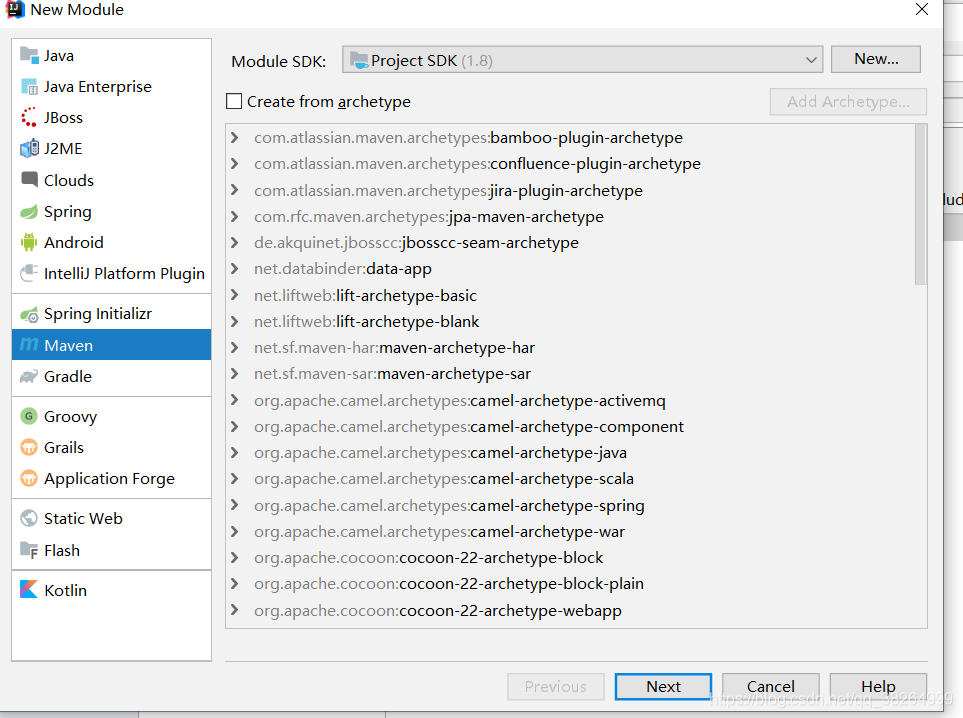The image size is (963, 718).
Task: Click the Spring leaf icon
Action: [x=29, y=212]
